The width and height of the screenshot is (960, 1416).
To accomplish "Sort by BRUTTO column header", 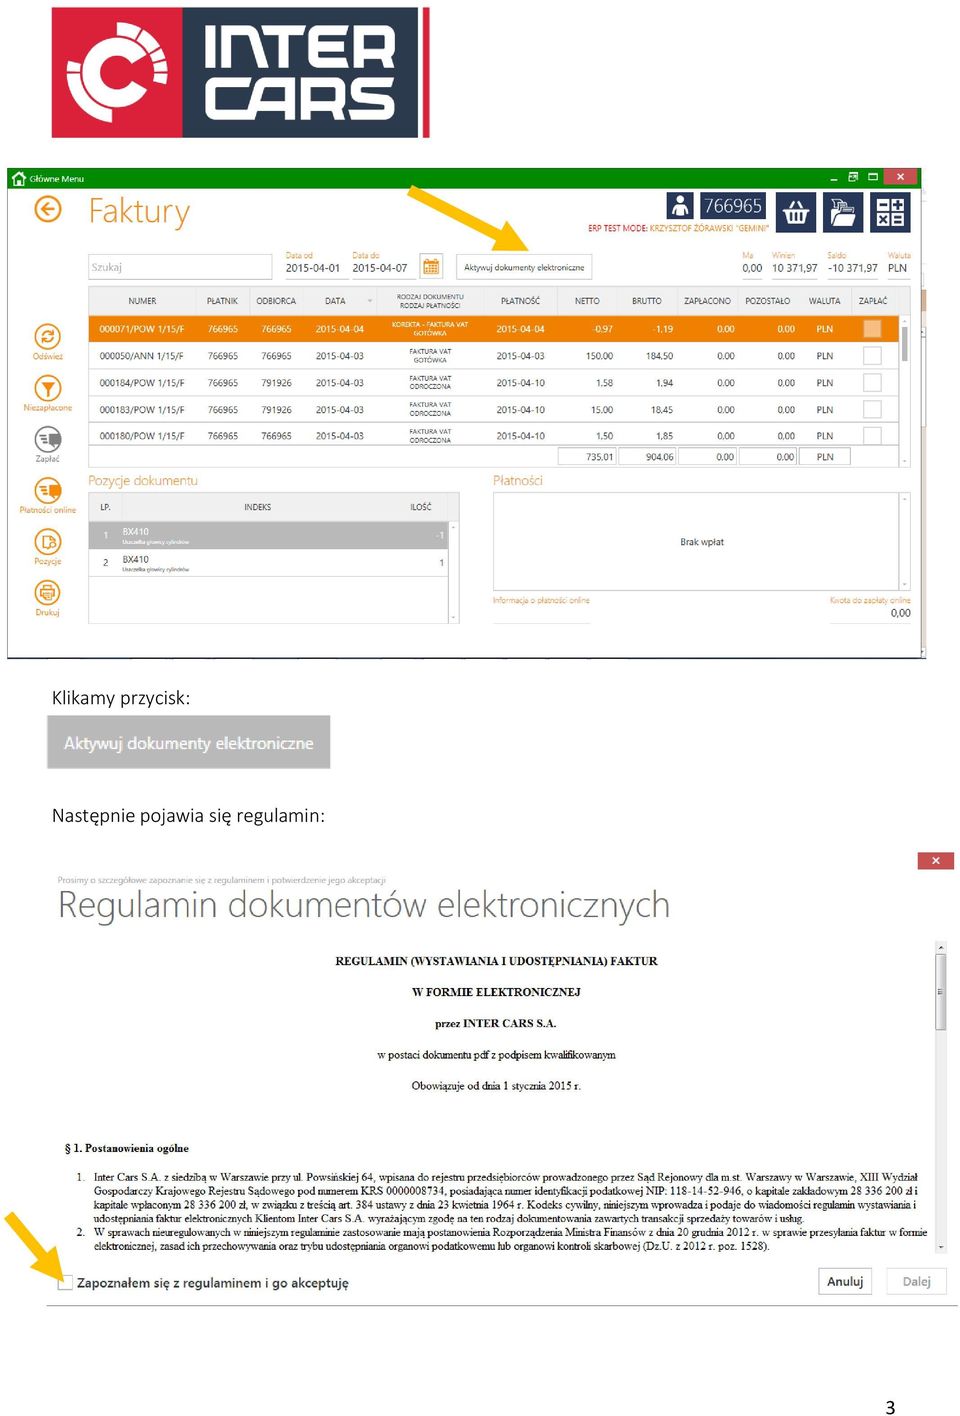I will (x=646, y=301).
